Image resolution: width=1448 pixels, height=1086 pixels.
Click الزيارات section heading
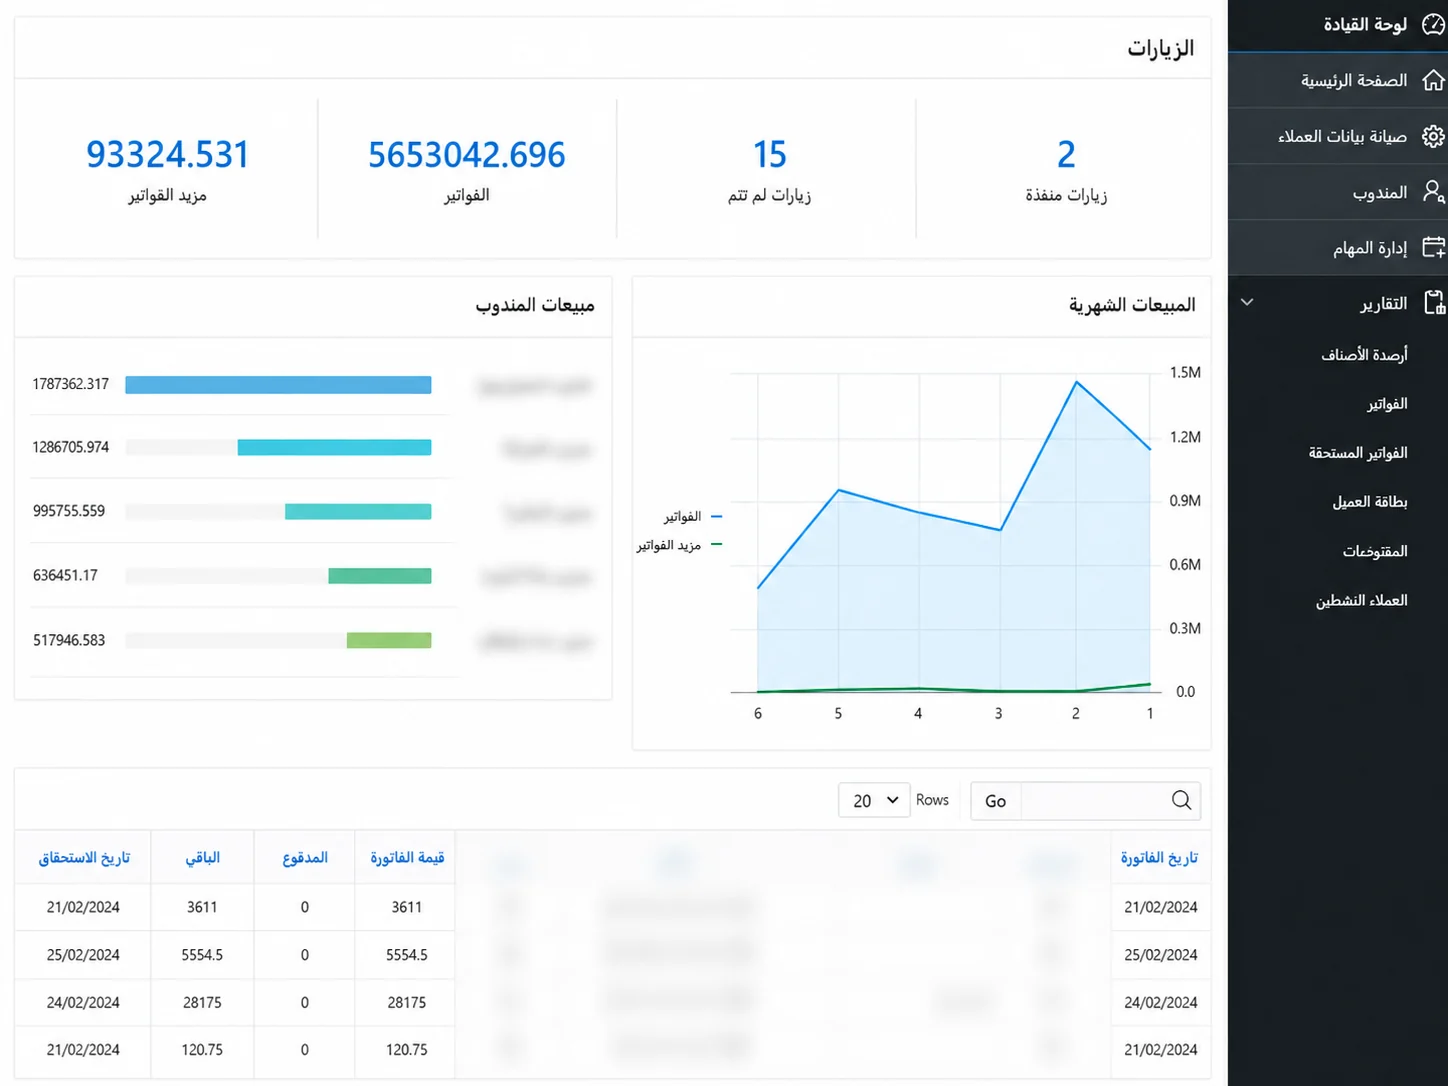(1161, 48)
